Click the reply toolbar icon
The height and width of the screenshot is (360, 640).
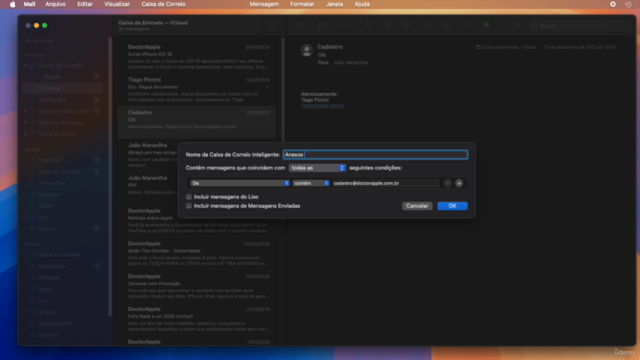[428, 25]
